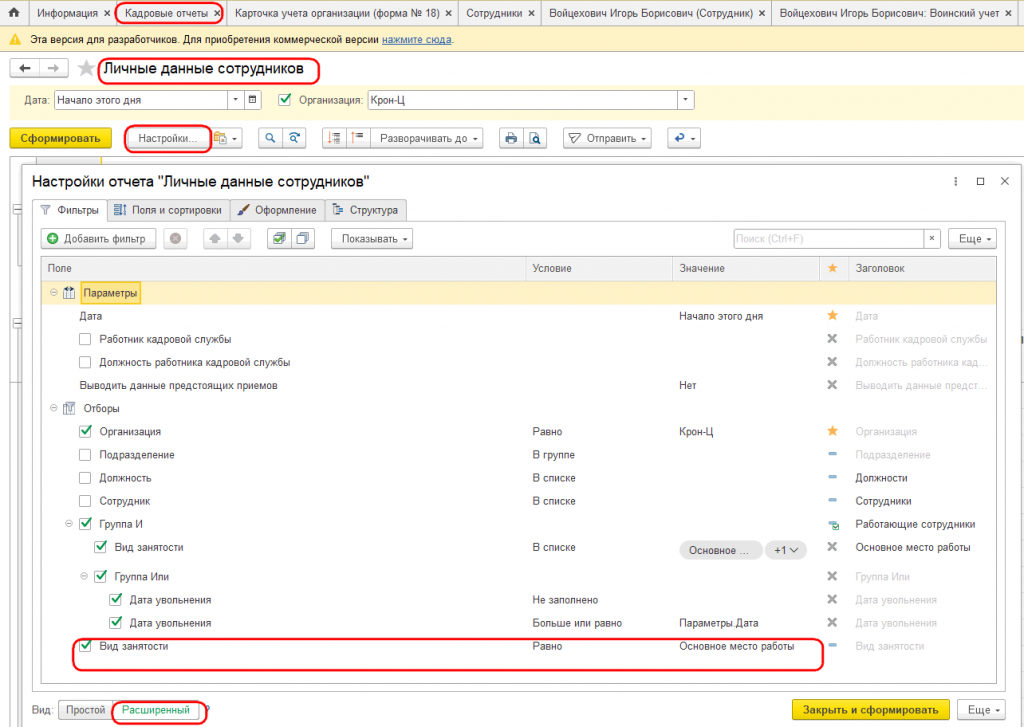Uncheck Вид занятости with condition Равно
The height and width of the screenshot is (727, 1024).
pyautogui.click(x=85, y=646)
